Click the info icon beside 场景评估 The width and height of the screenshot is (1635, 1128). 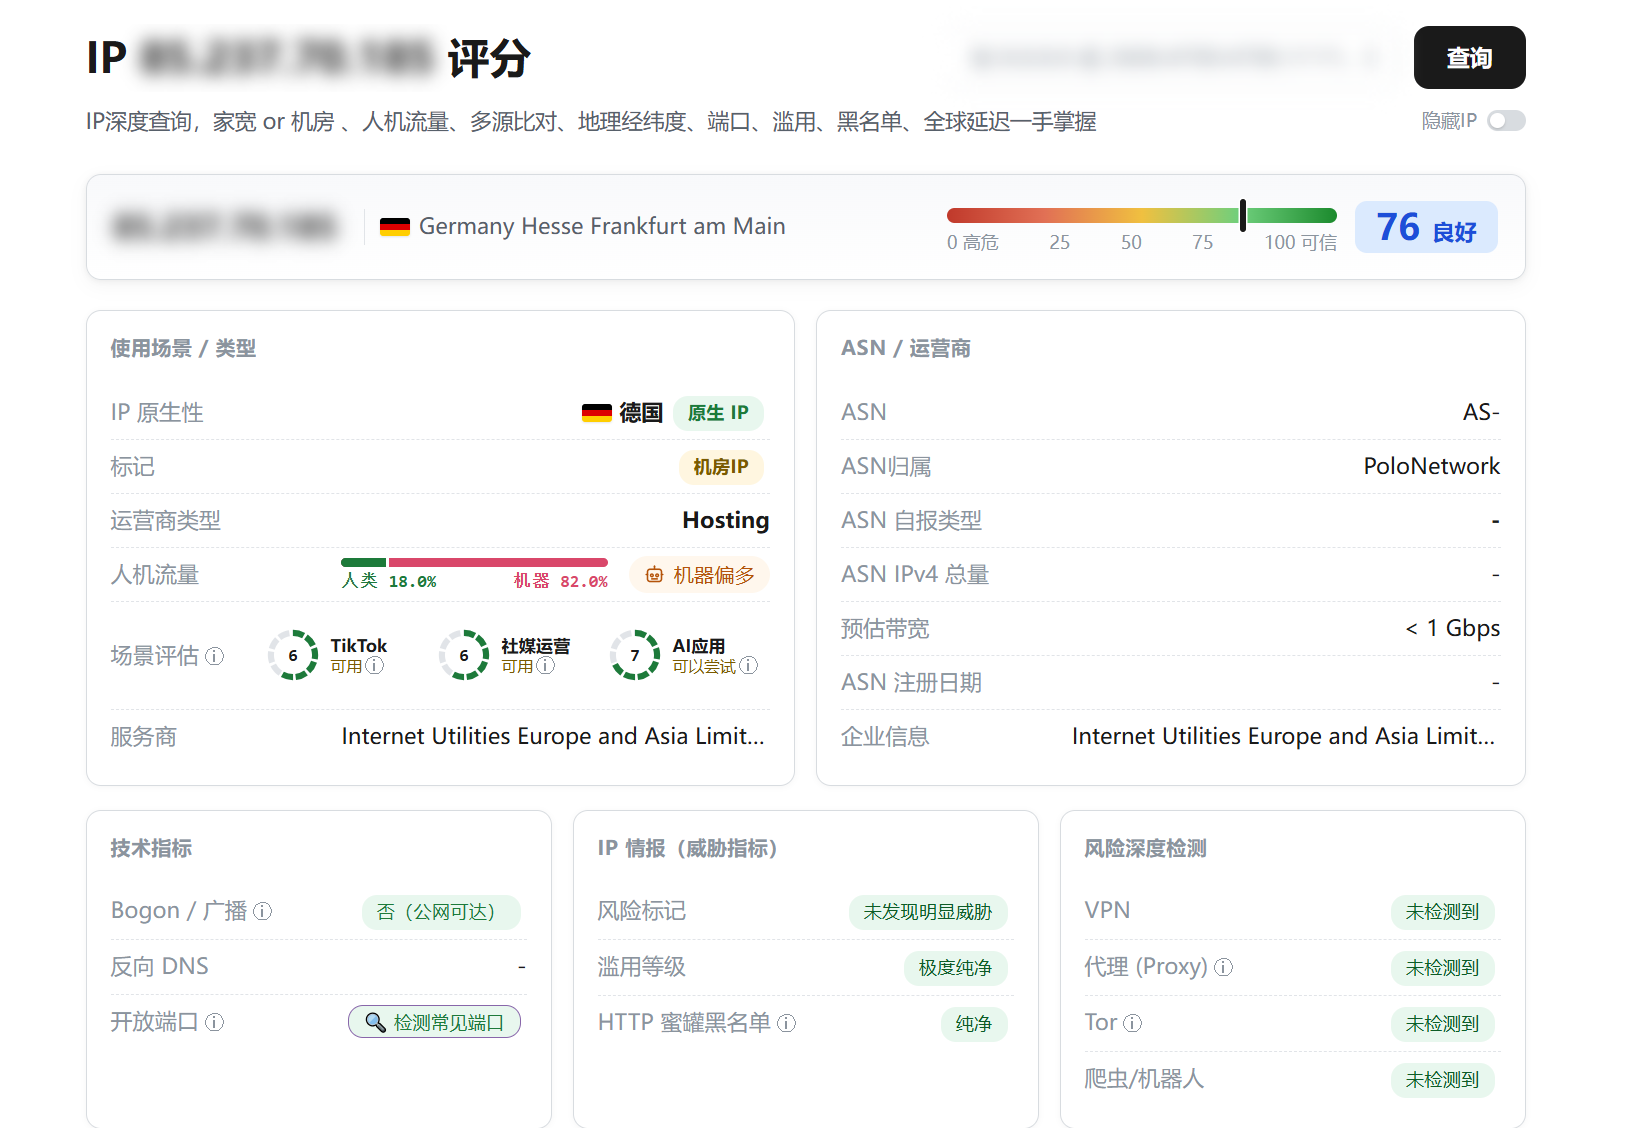tap(215, 656)
